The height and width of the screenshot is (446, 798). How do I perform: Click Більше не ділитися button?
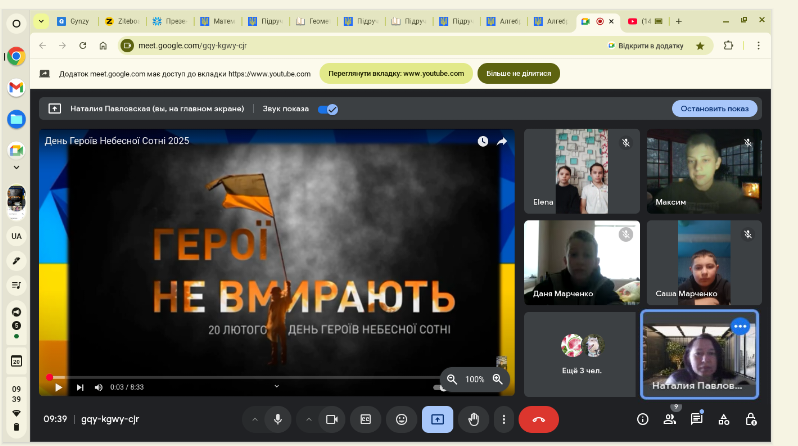pyautogui.click(x=519, y=73)
